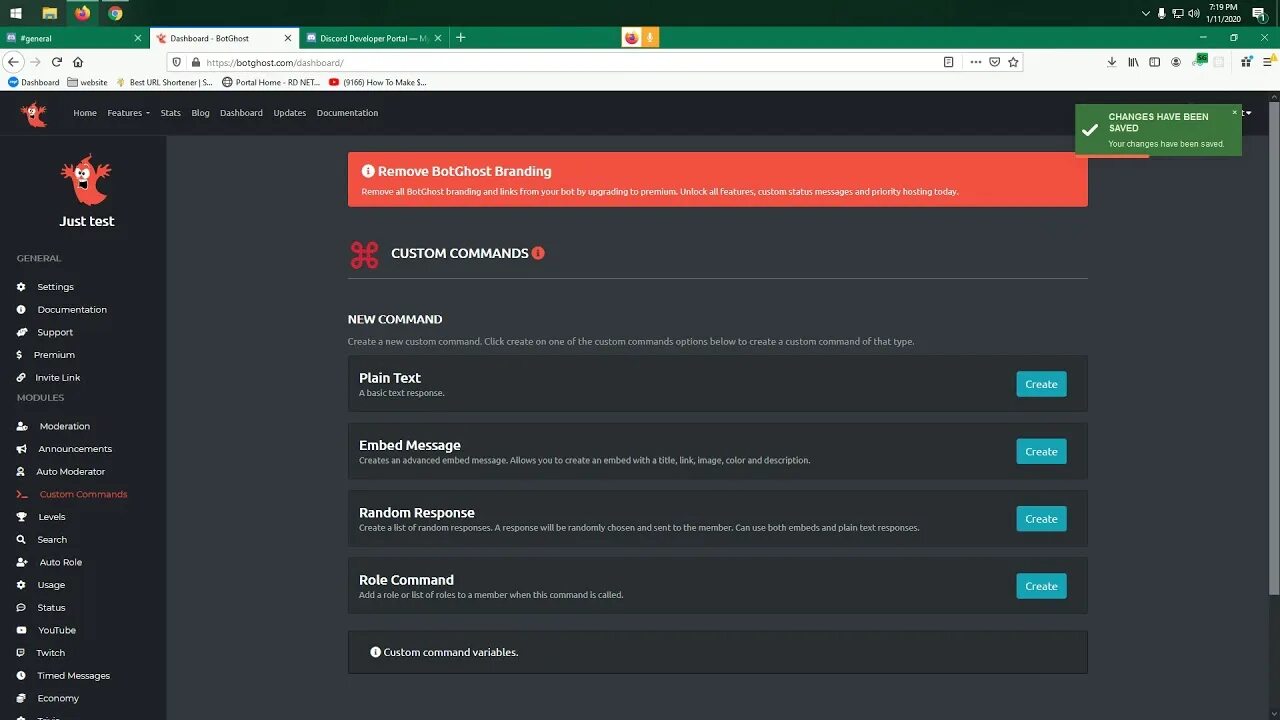Open the Firefox library icon
This screenshot has height=720, width=1280.
(x=1133, y=62)
